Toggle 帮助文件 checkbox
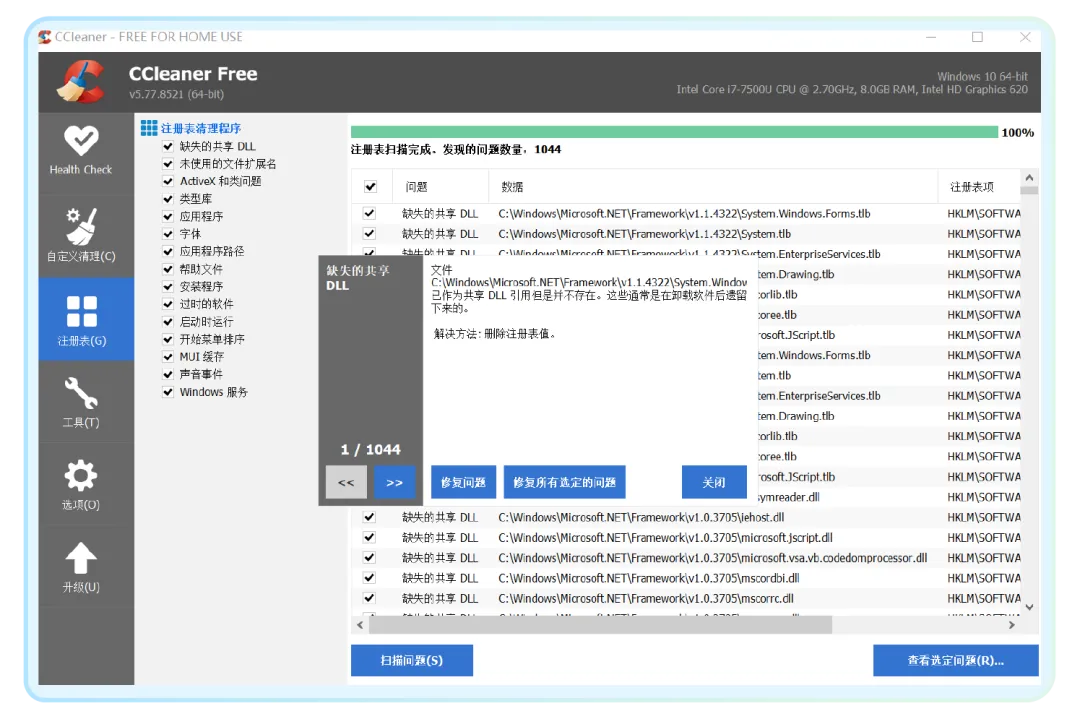Screen dimensions: 1080x719 click(167, 269)
